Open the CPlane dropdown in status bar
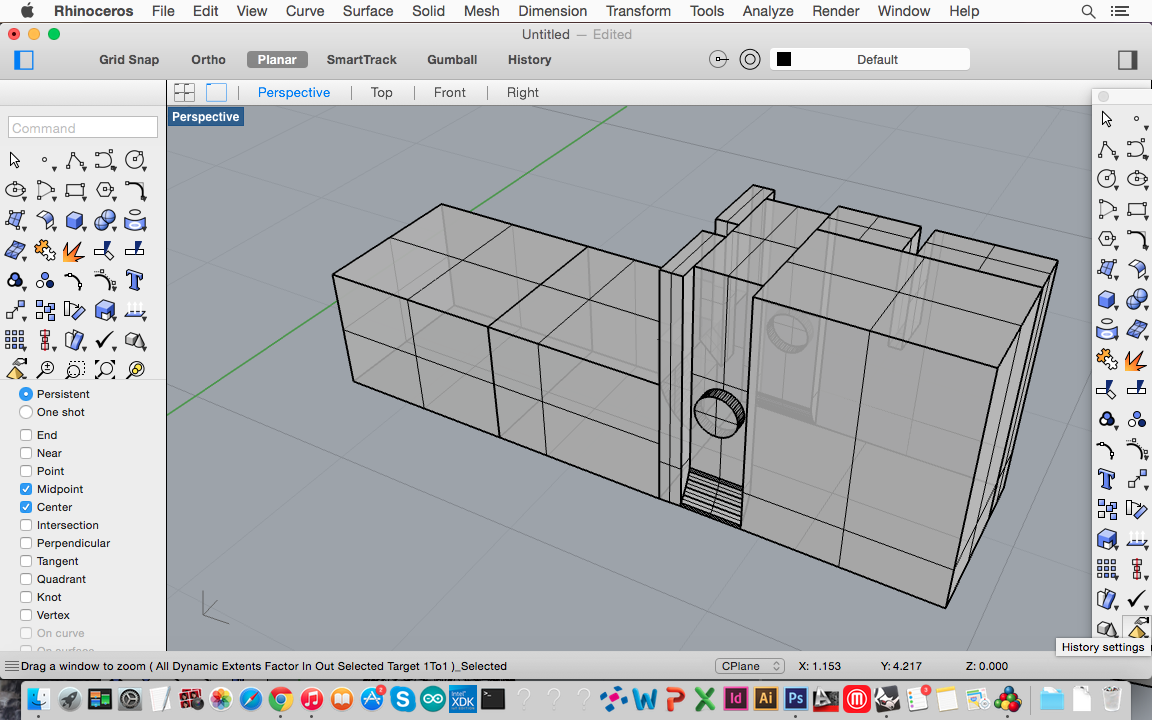This screenshot has height=720, width=1152. coord(751,666)
